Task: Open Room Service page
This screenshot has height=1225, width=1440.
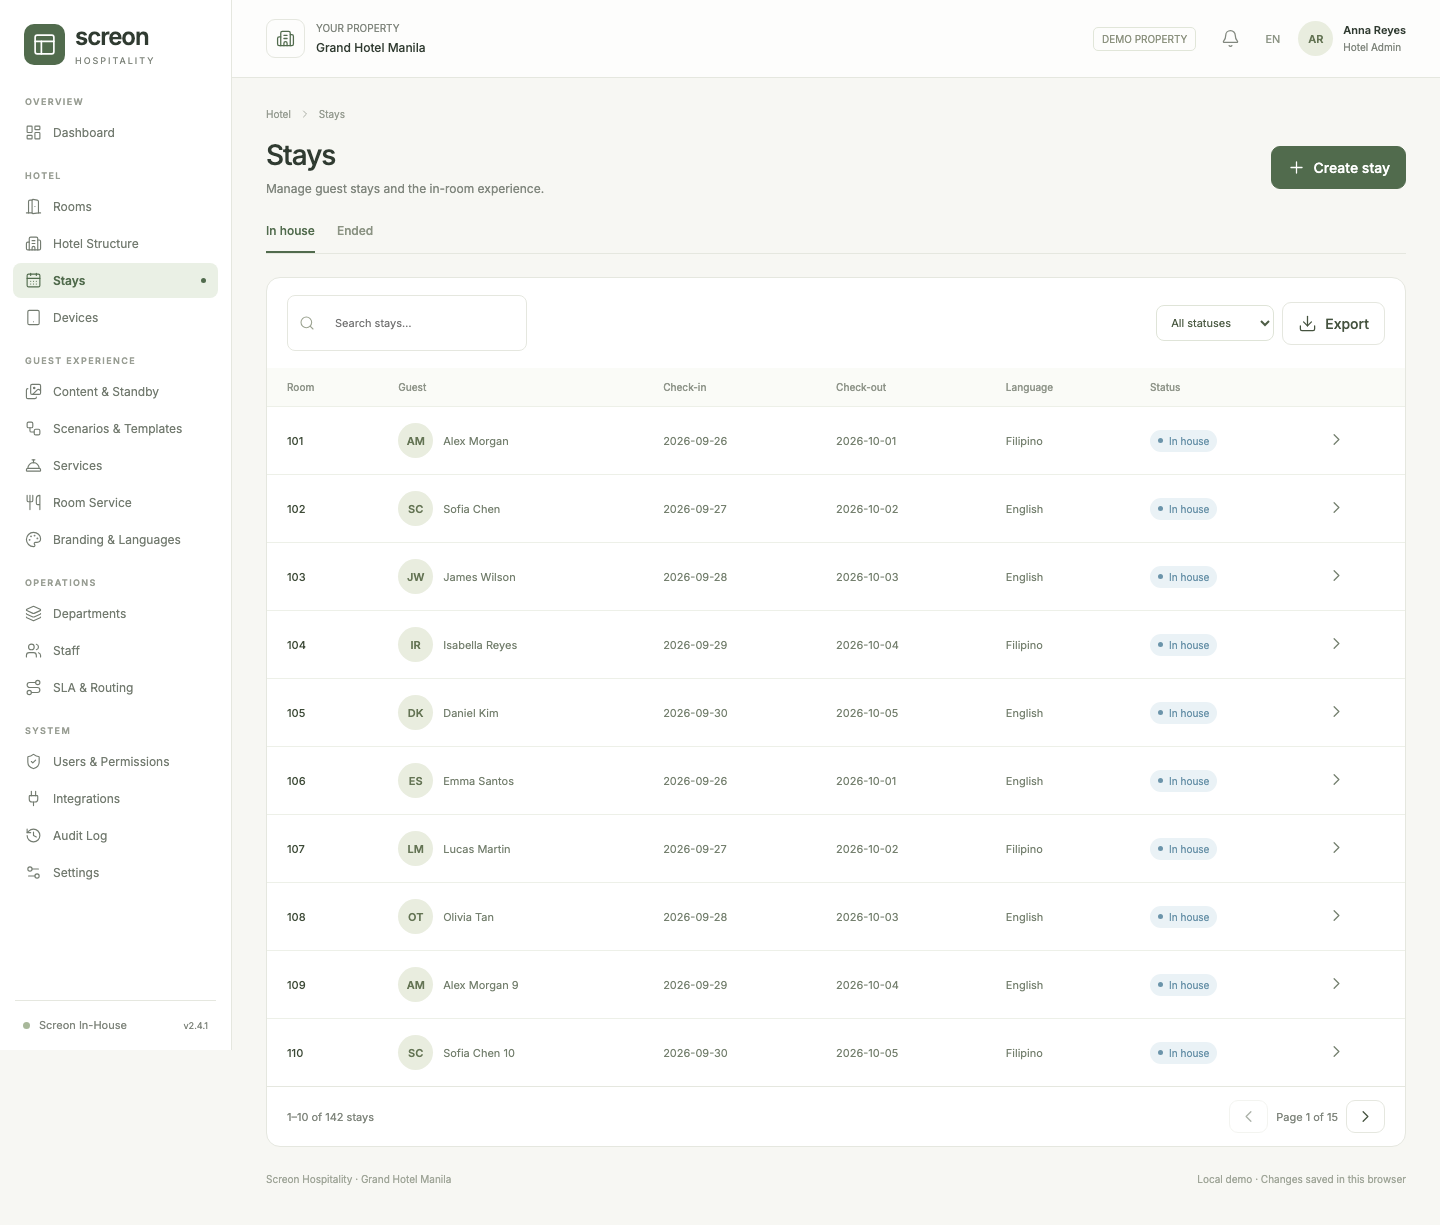Action: (x=116, y=503)
